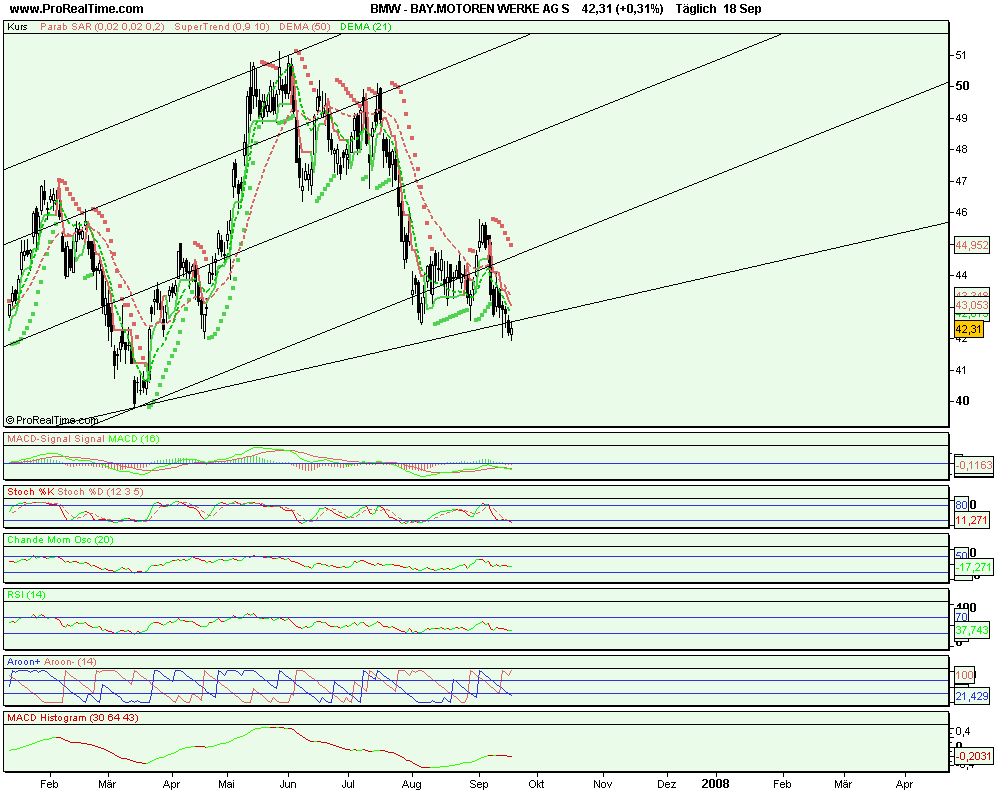The width and height of the screenshot is (1000, 800).
Task: Click the Dez month label on time axis
Action: pyautogui.click(x=666, y=784)
